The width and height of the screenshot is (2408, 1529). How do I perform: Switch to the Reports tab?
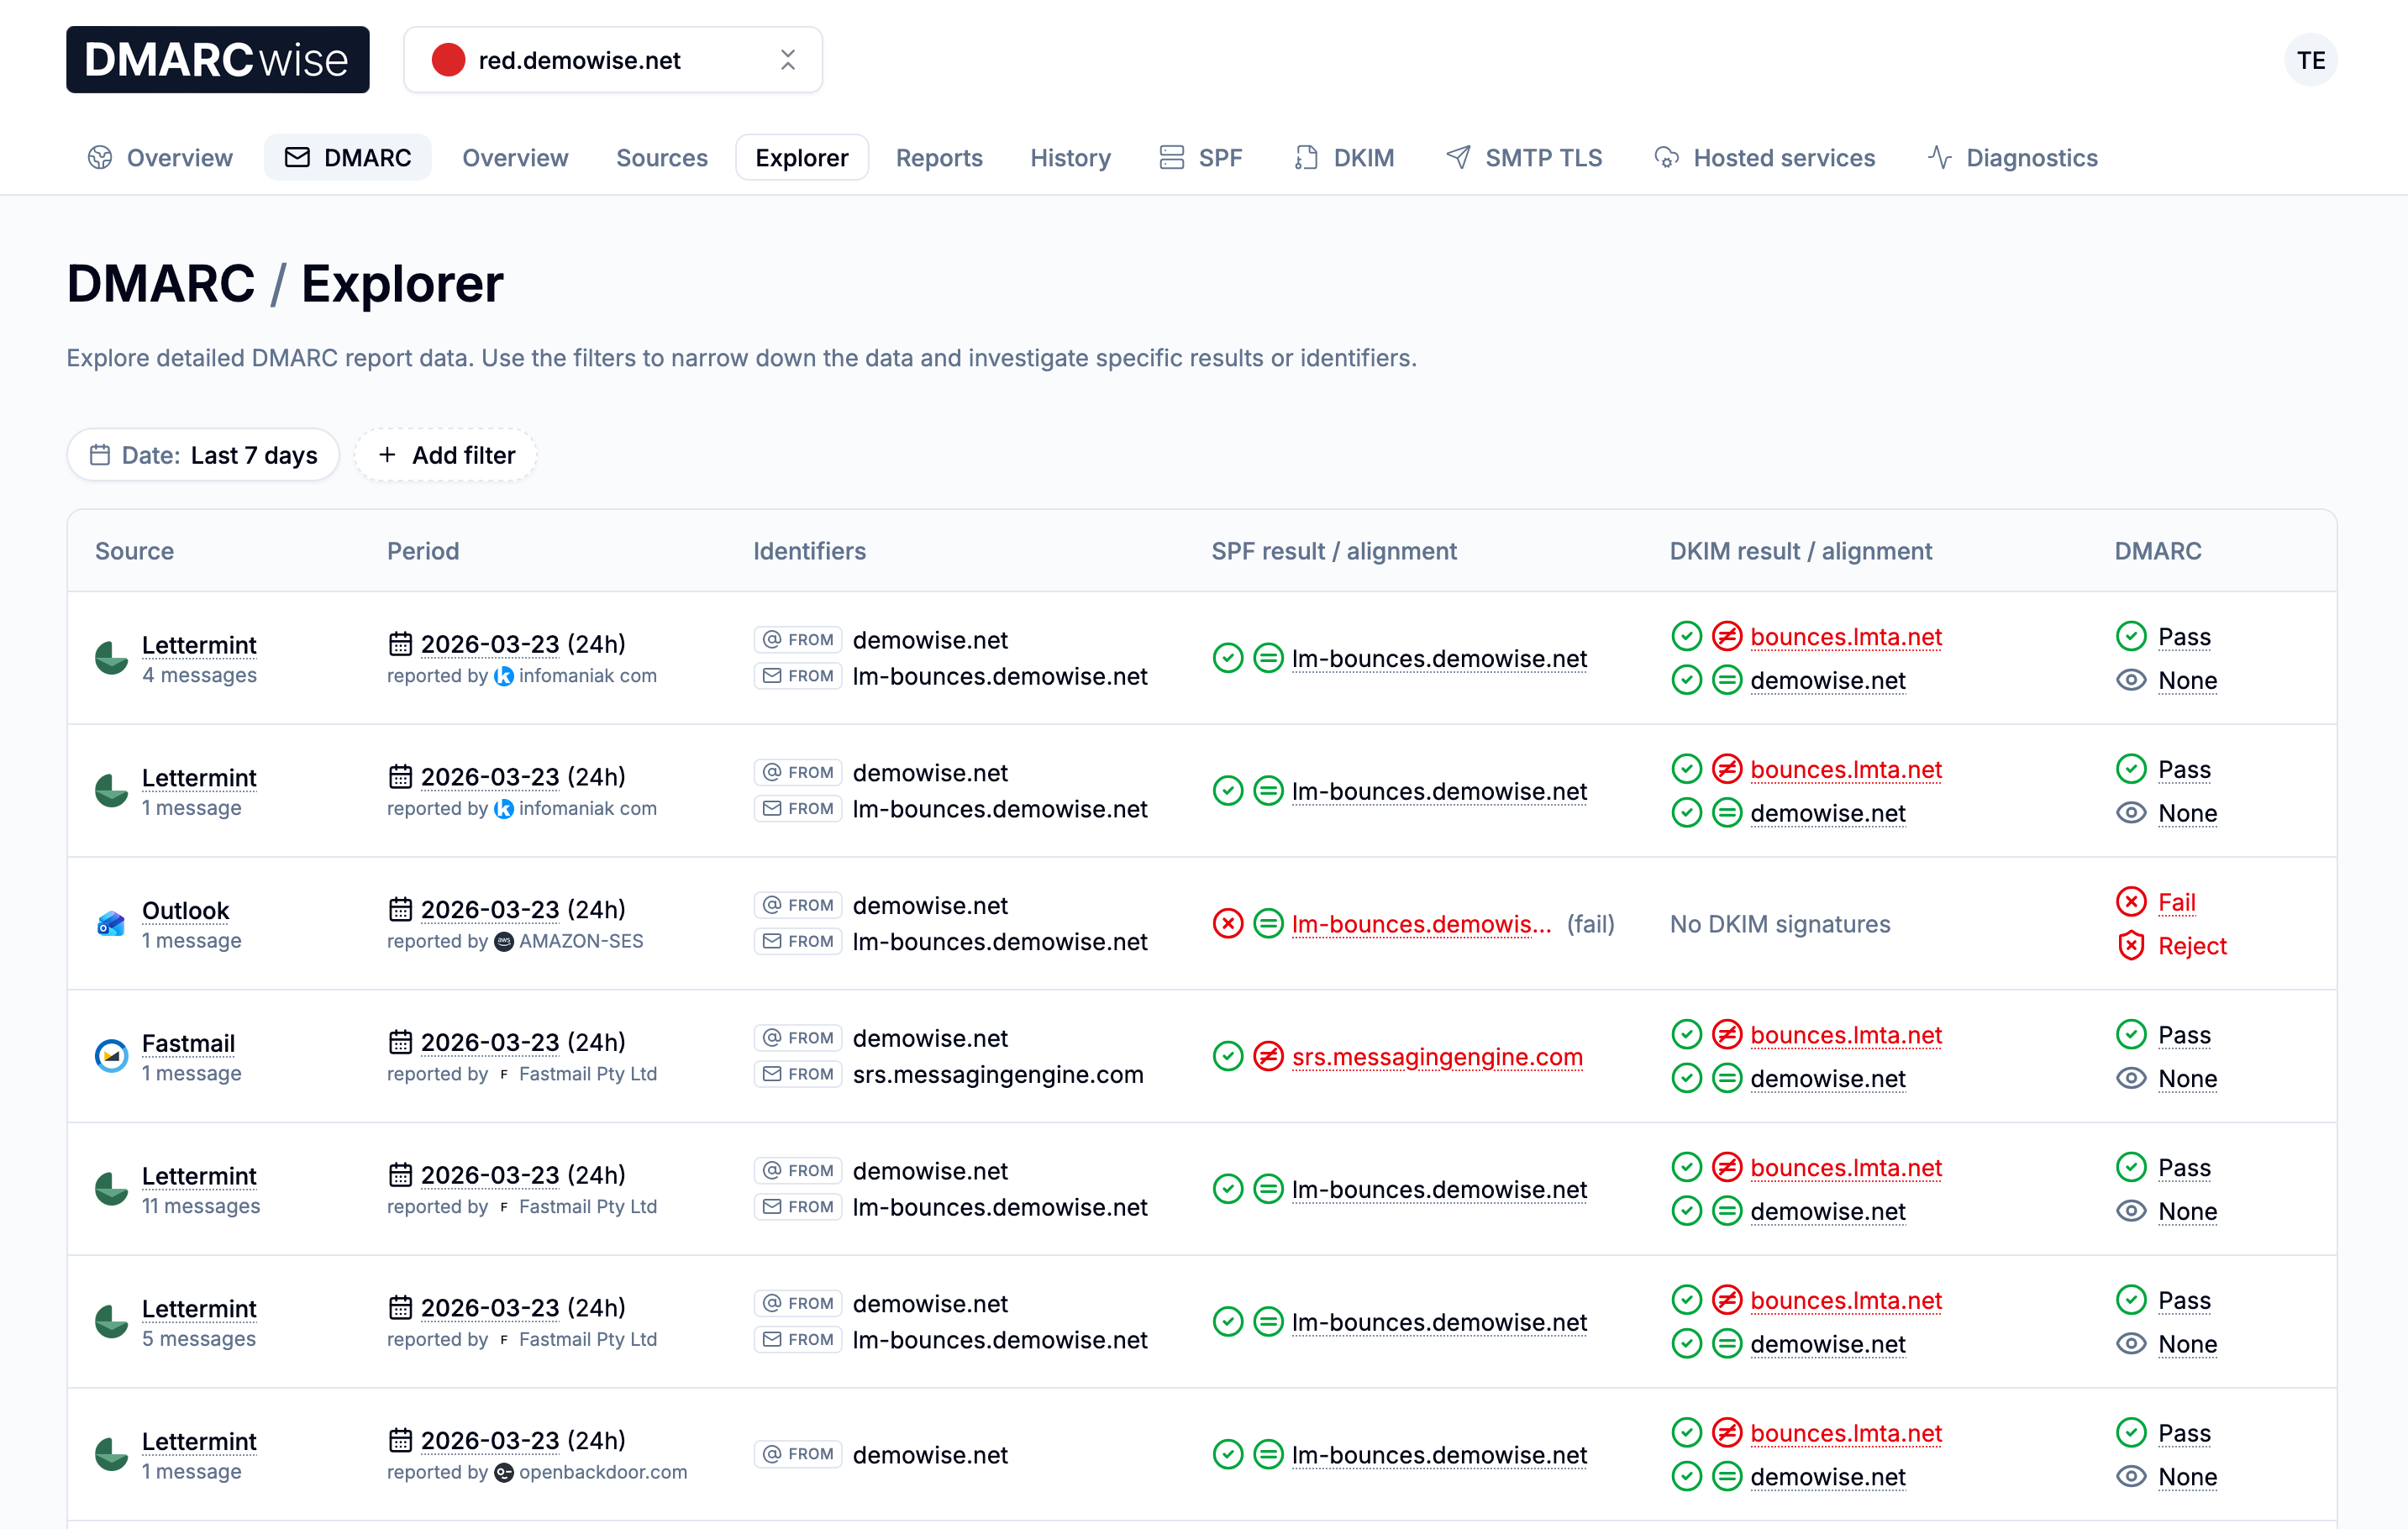pyautogui.click(x=938, y=157)
